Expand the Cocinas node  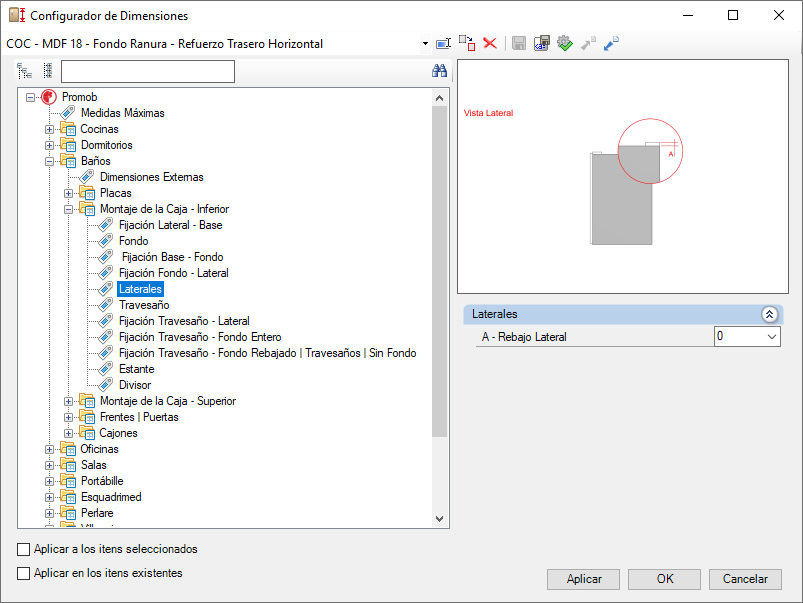[x=49, y=129]
